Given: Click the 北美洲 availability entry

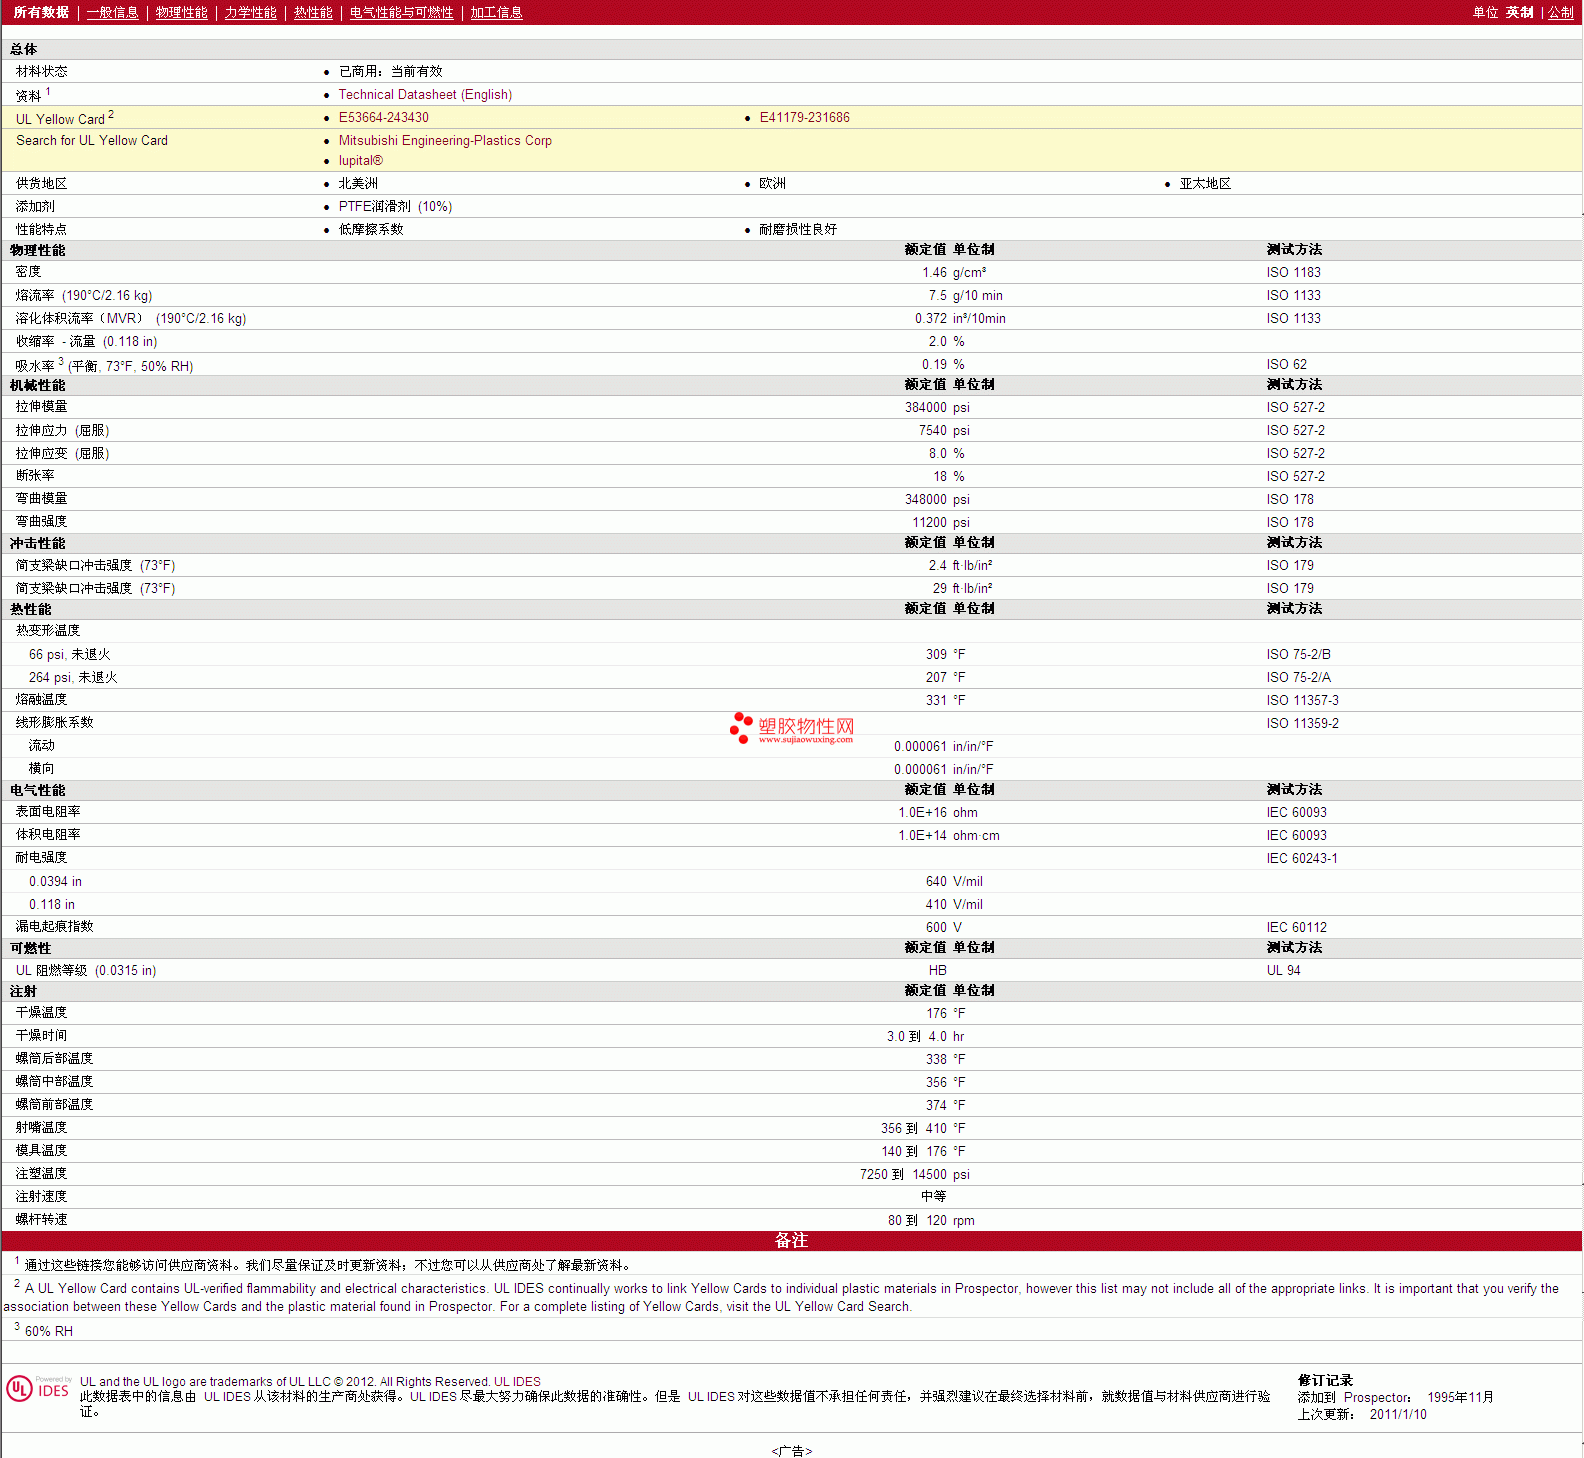Looking at the screenshot, I should [358, 183].
